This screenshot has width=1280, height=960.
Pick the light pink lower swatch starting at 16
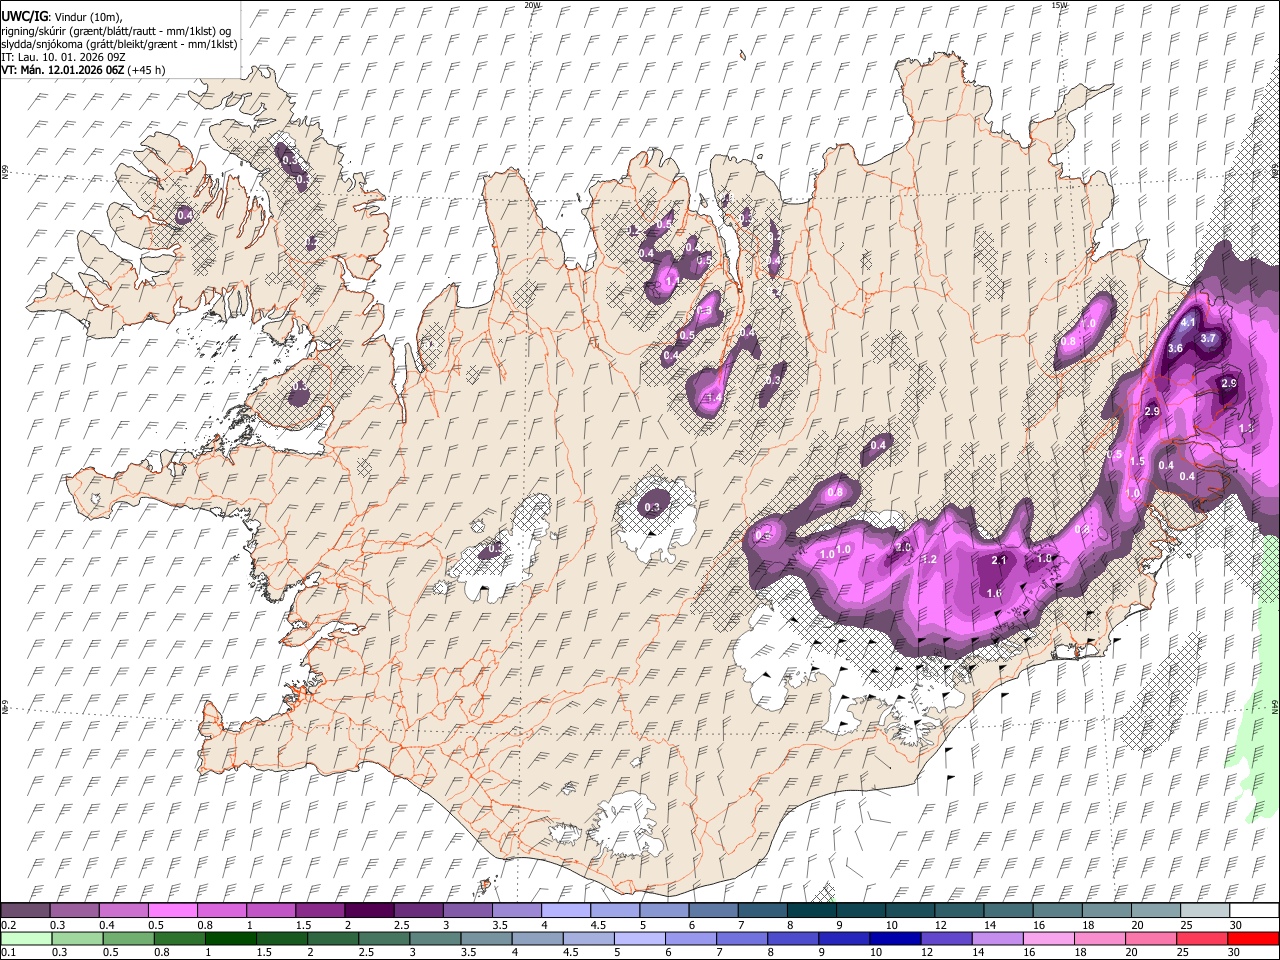coord(1050,938)
